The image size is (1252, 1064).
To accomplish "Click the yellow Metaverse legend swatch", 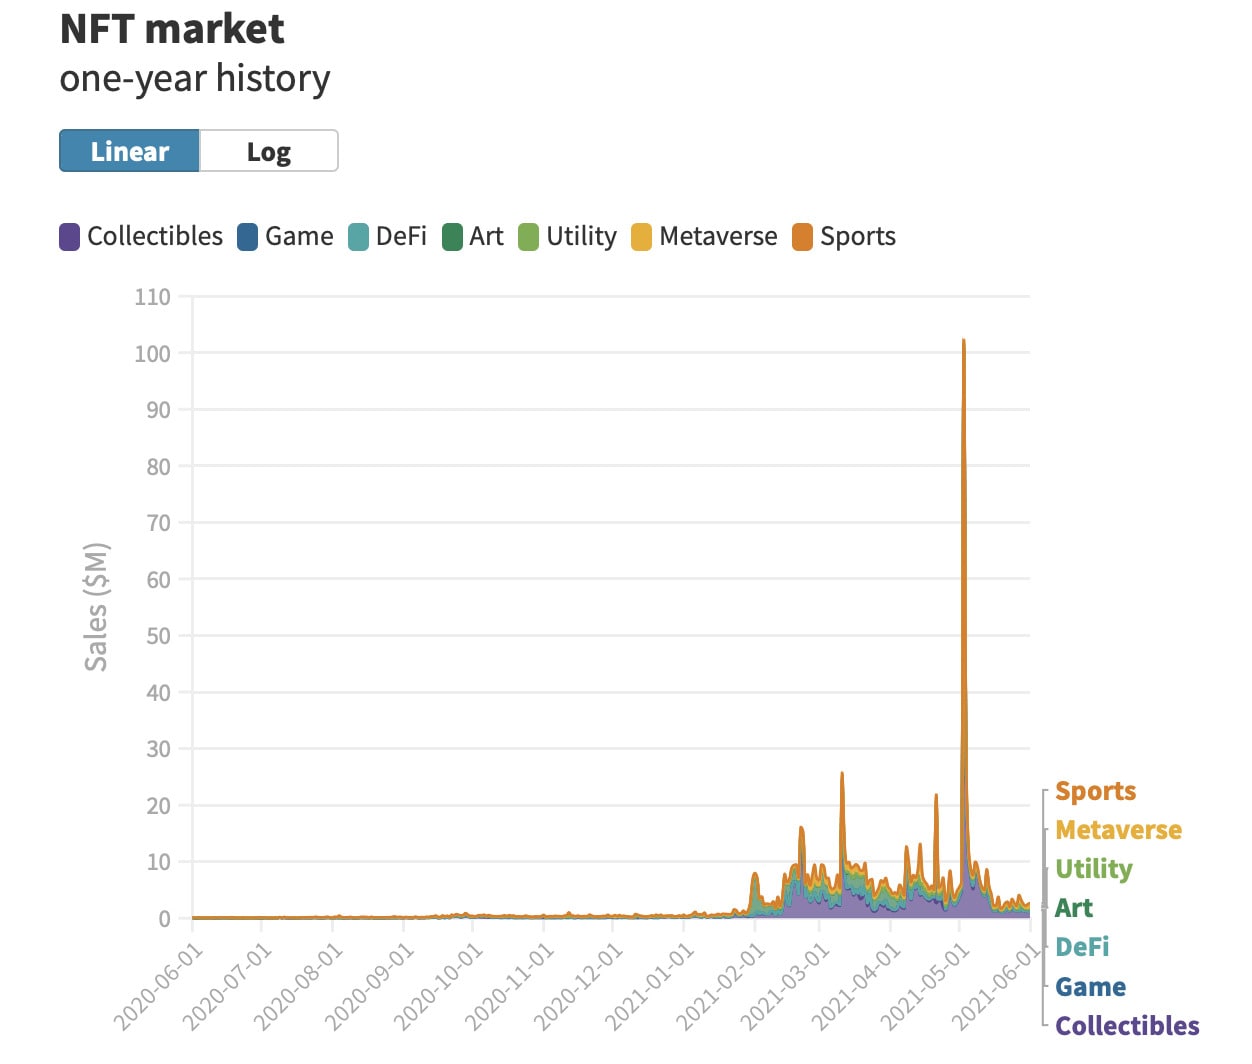I will (x=642, y=237).
